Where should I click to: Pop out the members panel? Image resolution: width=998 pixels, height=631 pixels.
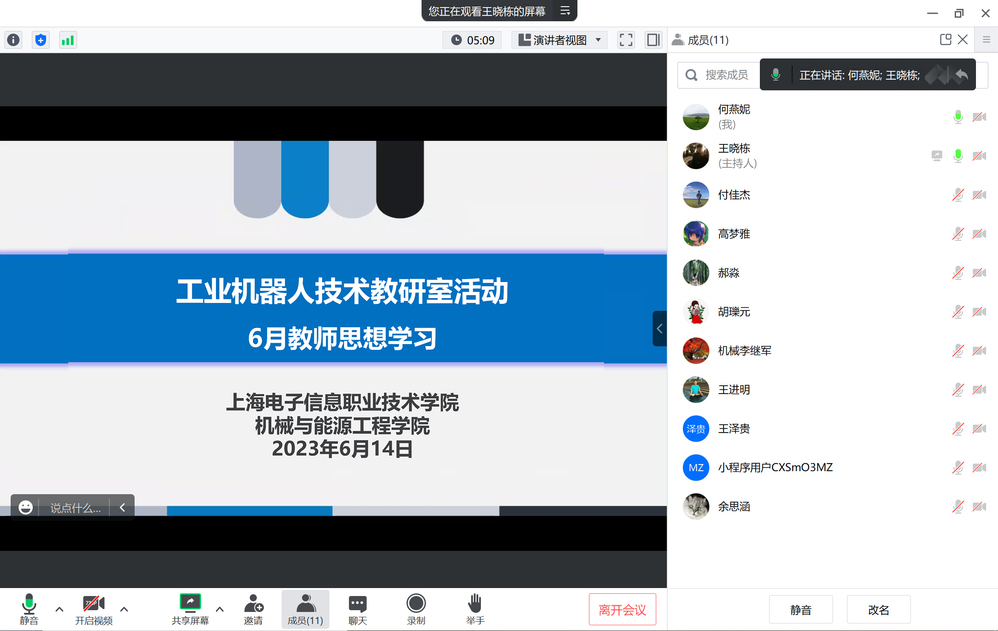[945, 40]
